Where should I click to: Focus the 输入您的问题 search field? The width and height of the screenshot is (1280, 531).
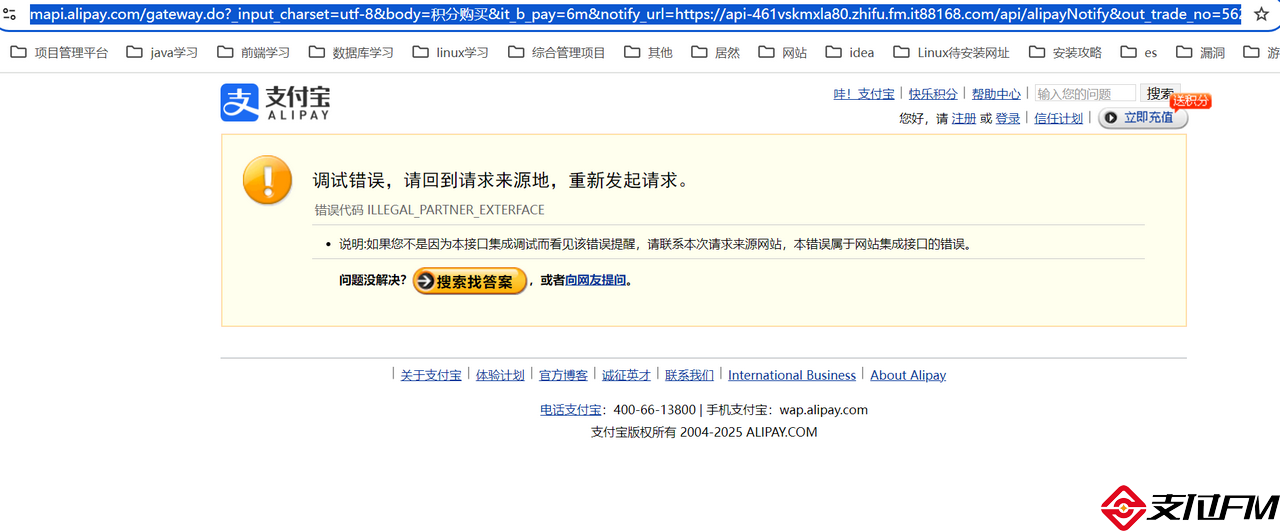click(x=1085, y=94)
